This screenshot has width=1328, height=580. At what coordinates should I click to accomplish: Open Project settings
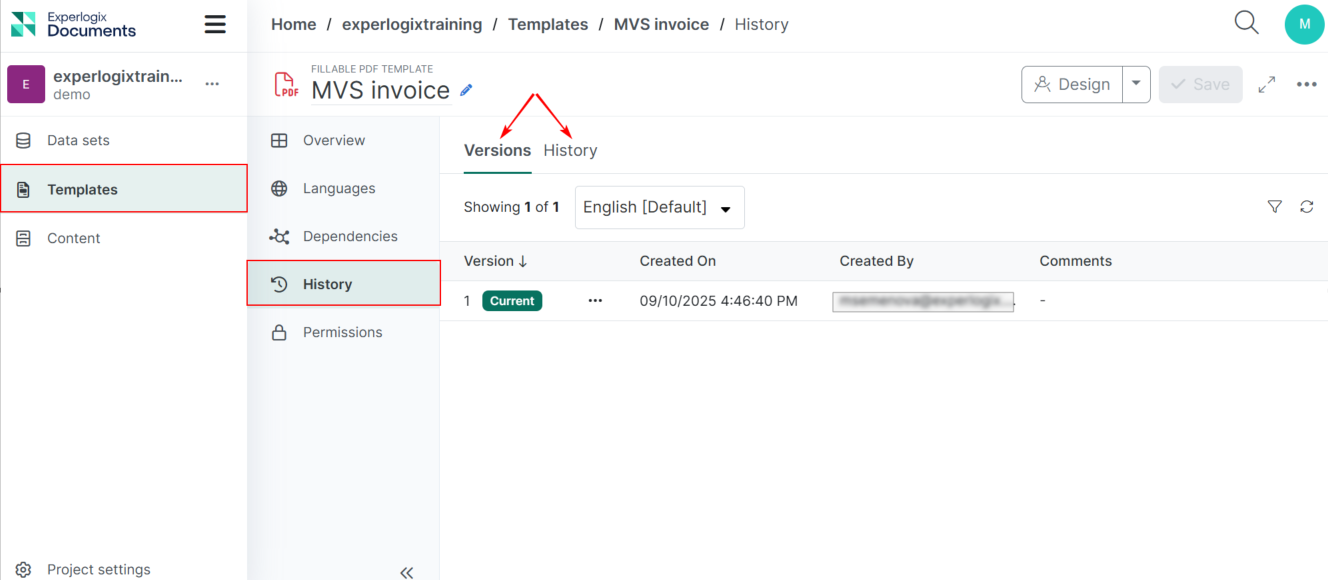(98, 569)
